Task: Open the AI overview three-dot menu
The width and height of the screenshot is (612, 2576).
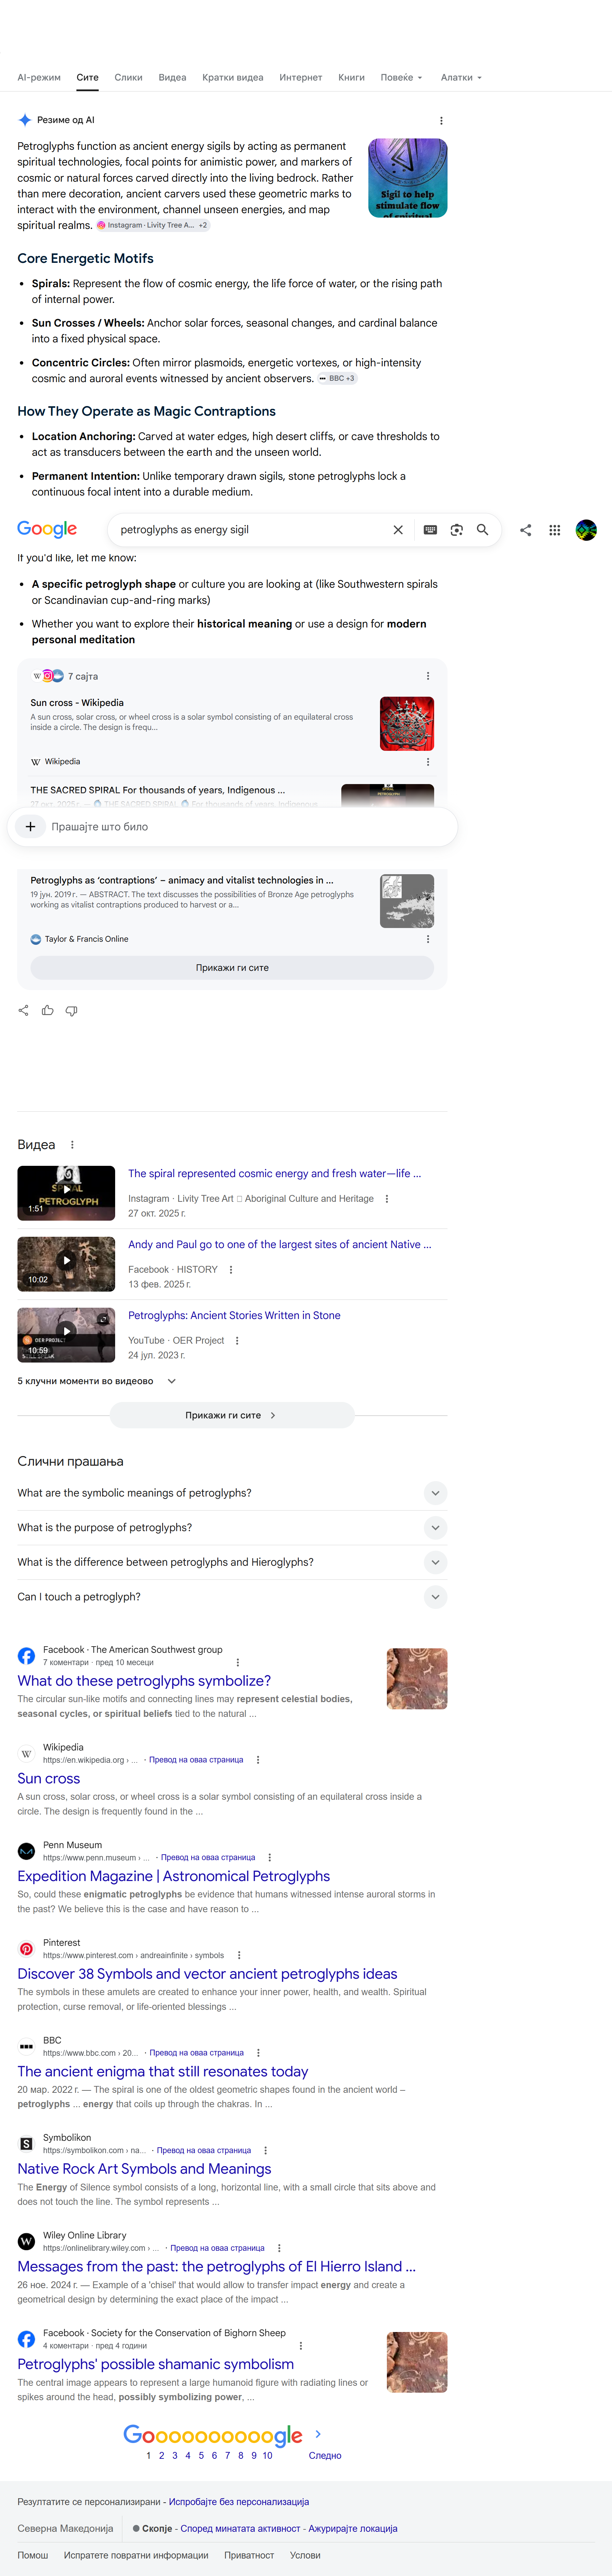Action: [x=441, y=121]
